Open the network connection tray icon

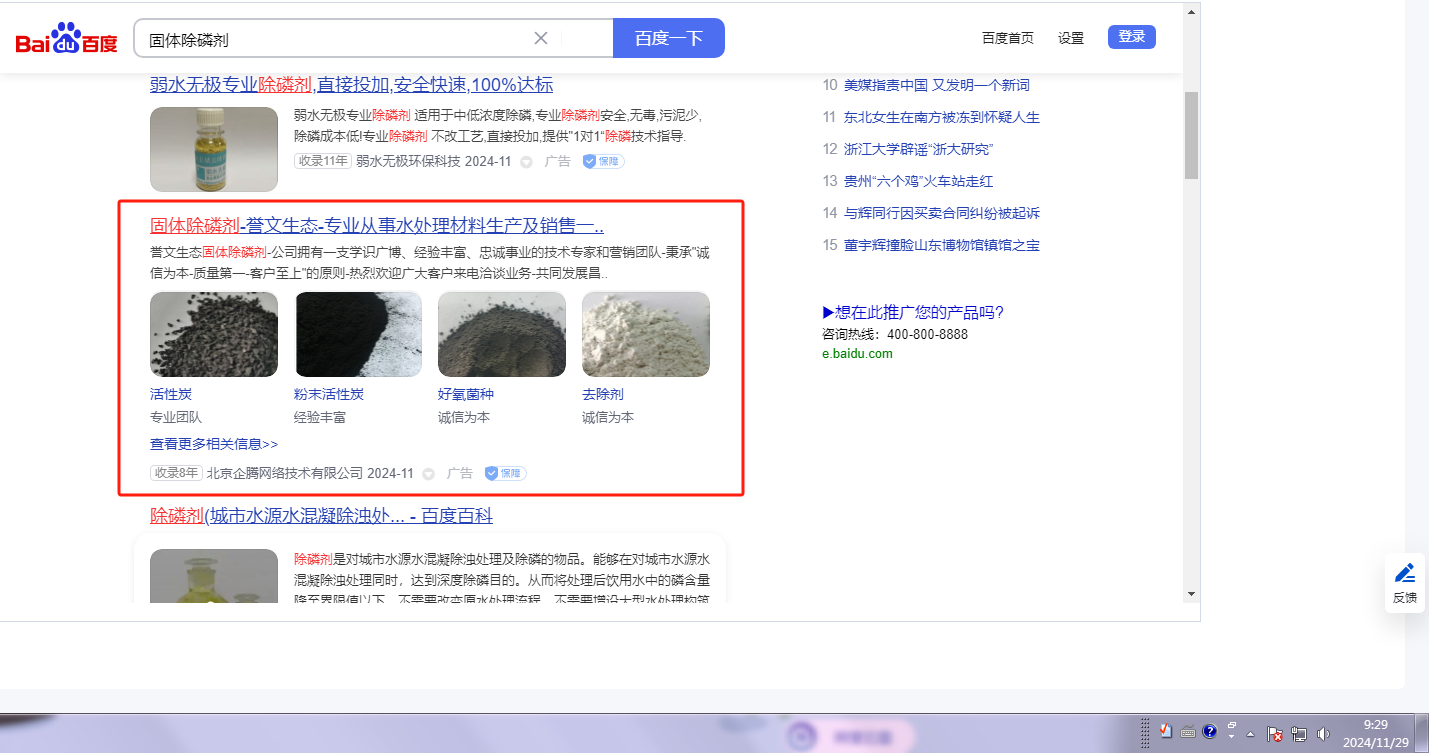[1299, 733]
